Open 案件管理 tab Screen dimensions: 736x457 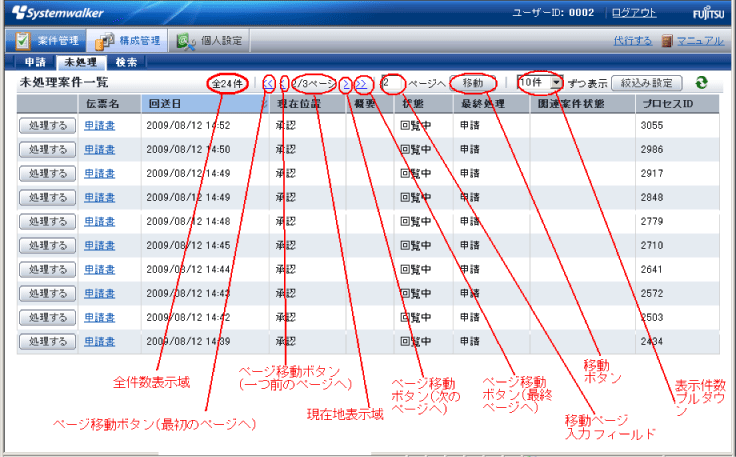pyautogui.click(x=48, y=41)
